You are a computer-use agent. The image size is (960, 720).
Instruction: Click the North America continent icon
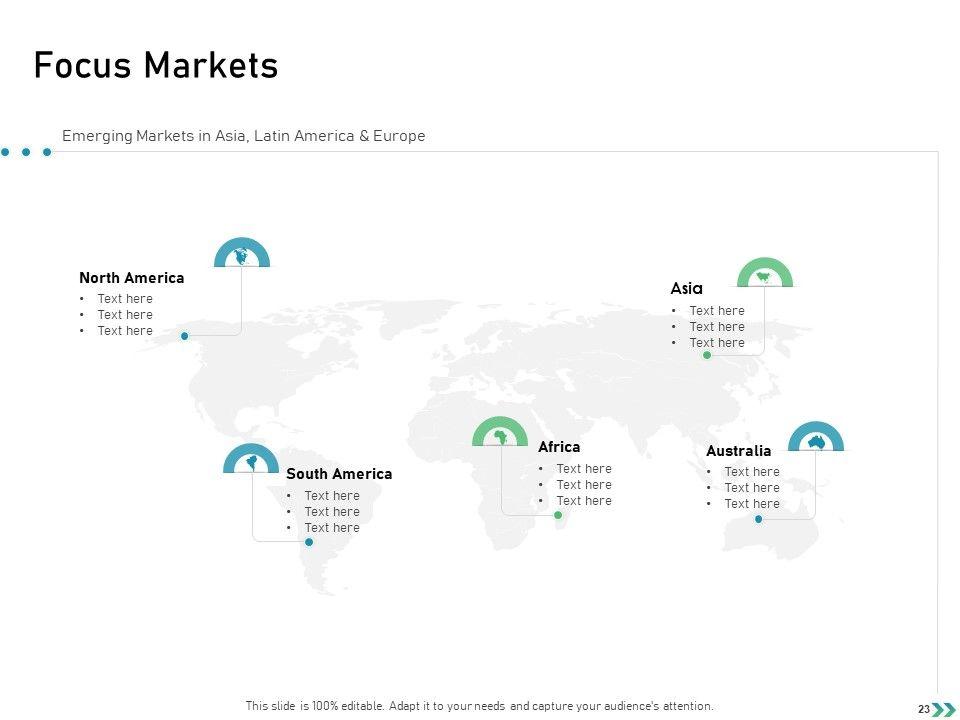(x=242, y=255)
